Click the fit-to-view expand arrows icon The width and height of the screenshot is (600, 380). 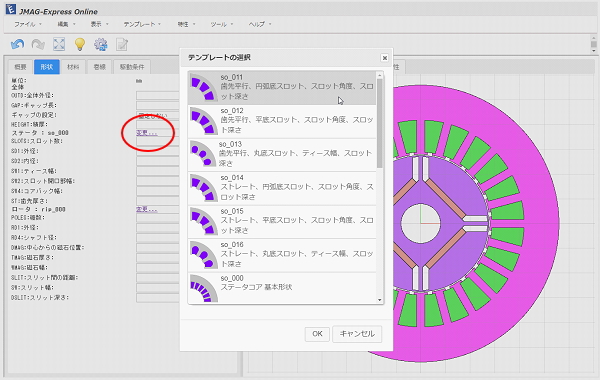(x=59, y=44)
